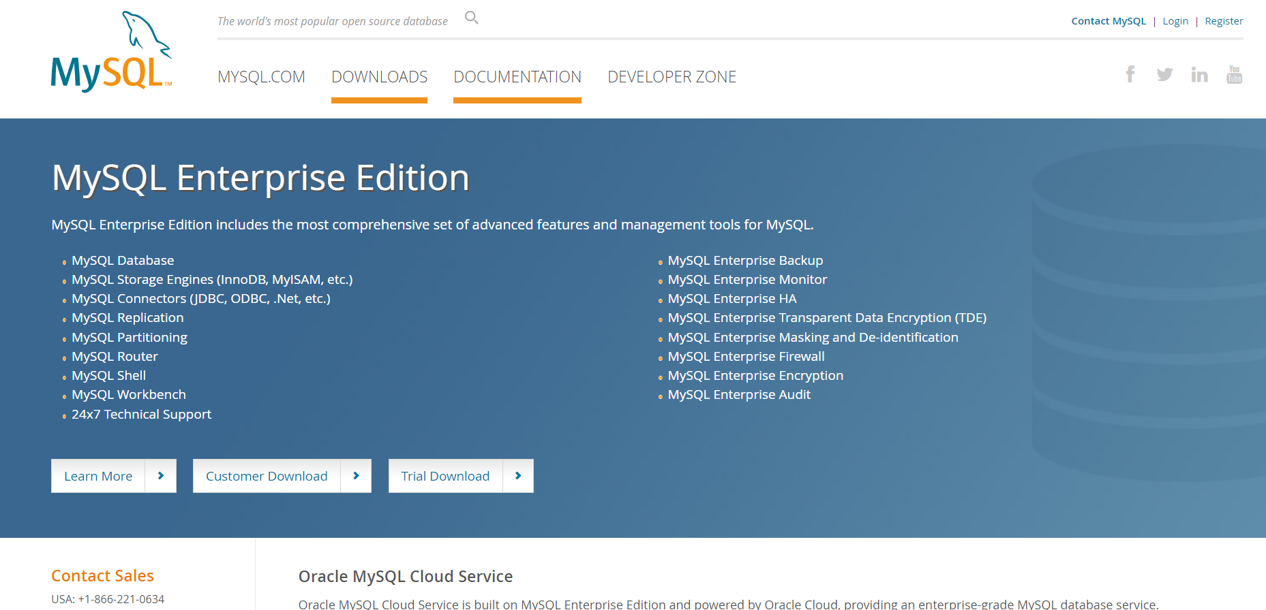Open the MYSQL.COM navigation tab
This screenshot has width=1266, height=610.
[261, 77]
